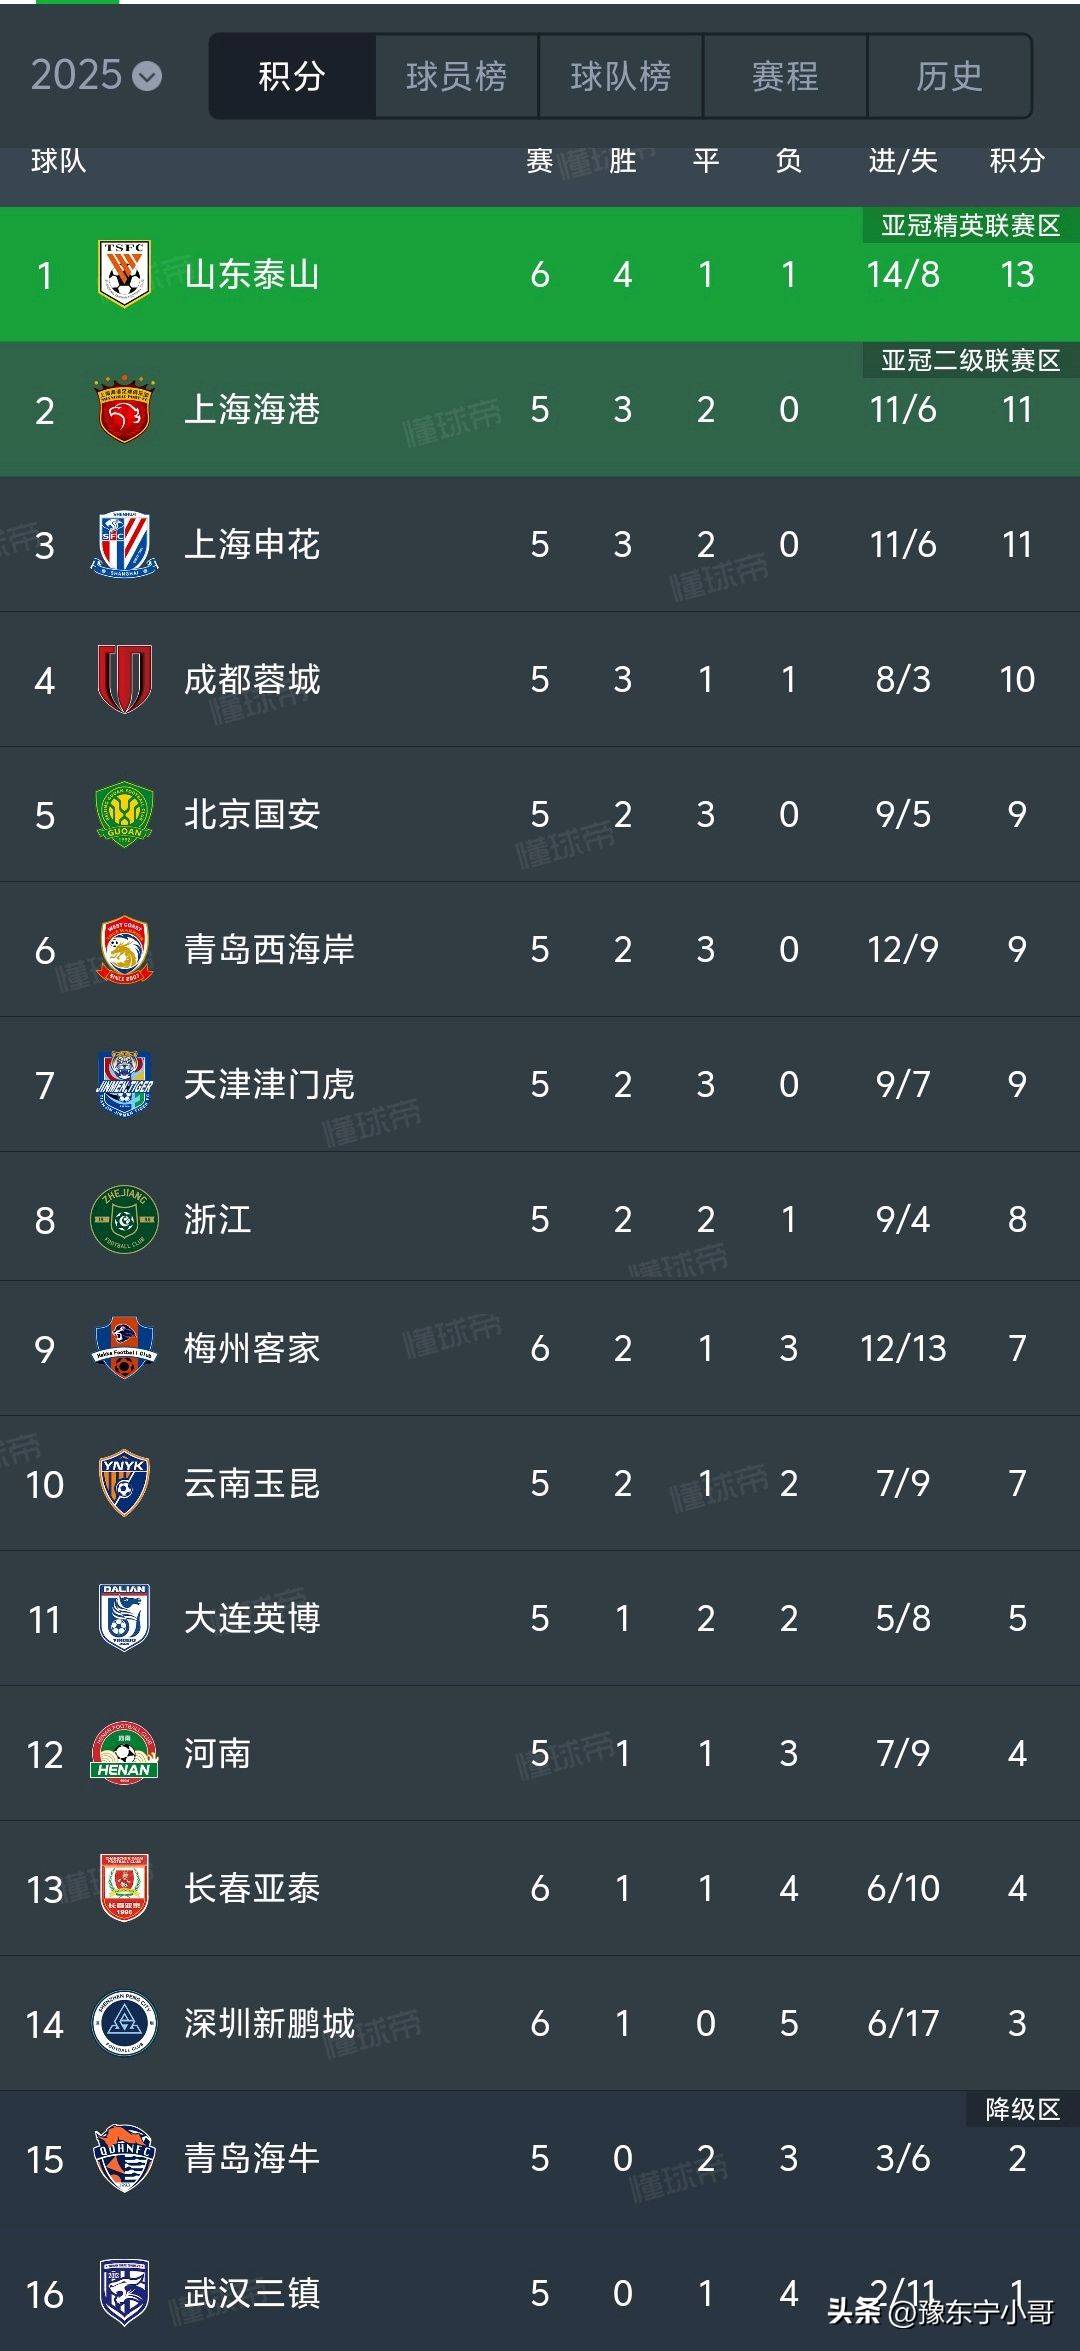
Task: Click the 上海申花 team badge
Action: pos(124,544)
